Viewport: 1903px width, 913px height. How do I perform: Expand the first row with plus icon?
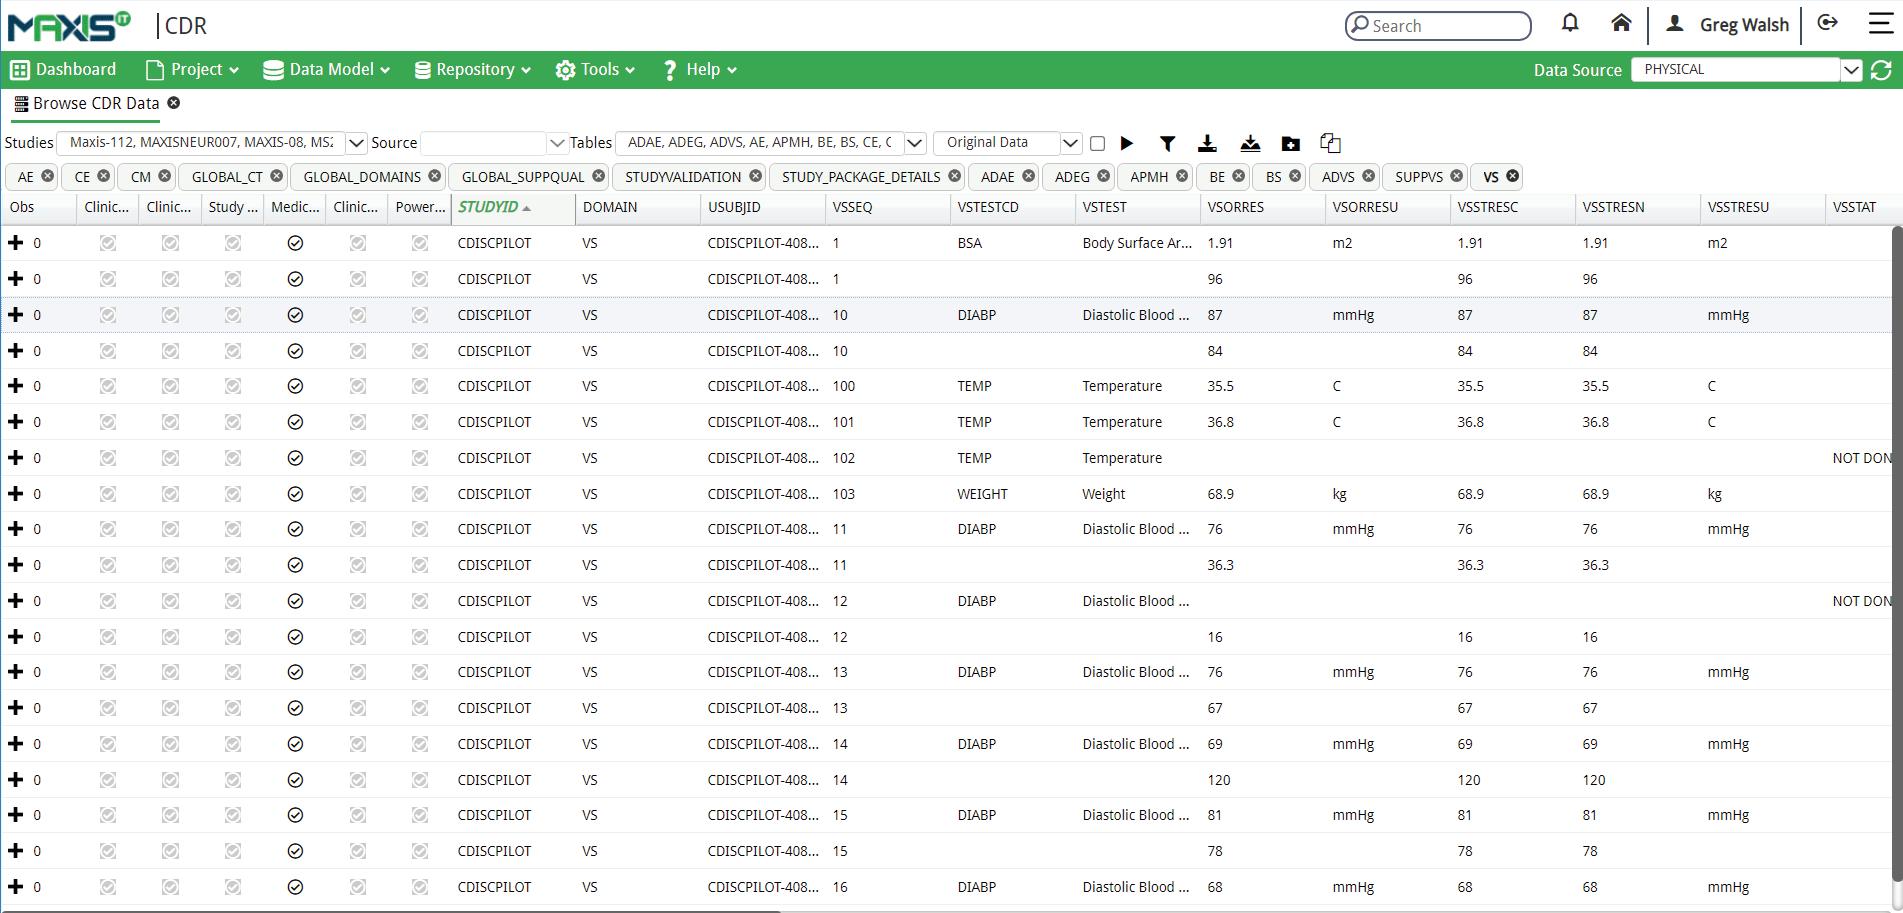tap(15, 243)
